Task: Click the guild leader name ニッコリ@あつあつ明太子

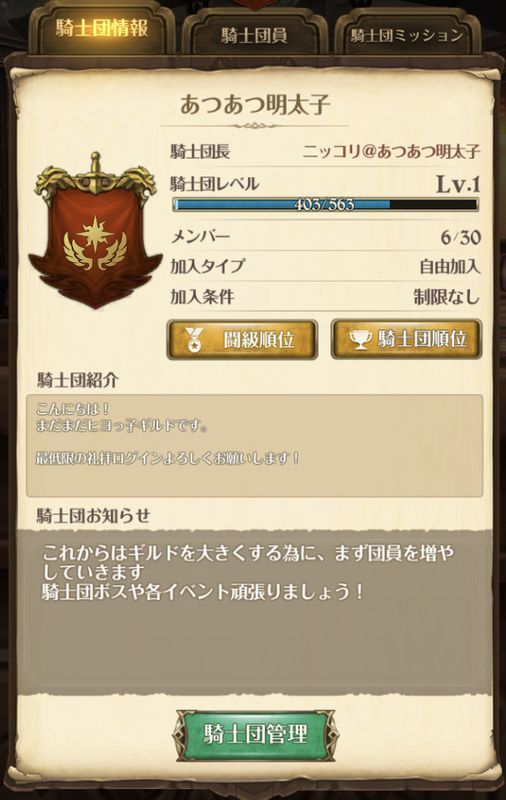Action: click(391, 152)
